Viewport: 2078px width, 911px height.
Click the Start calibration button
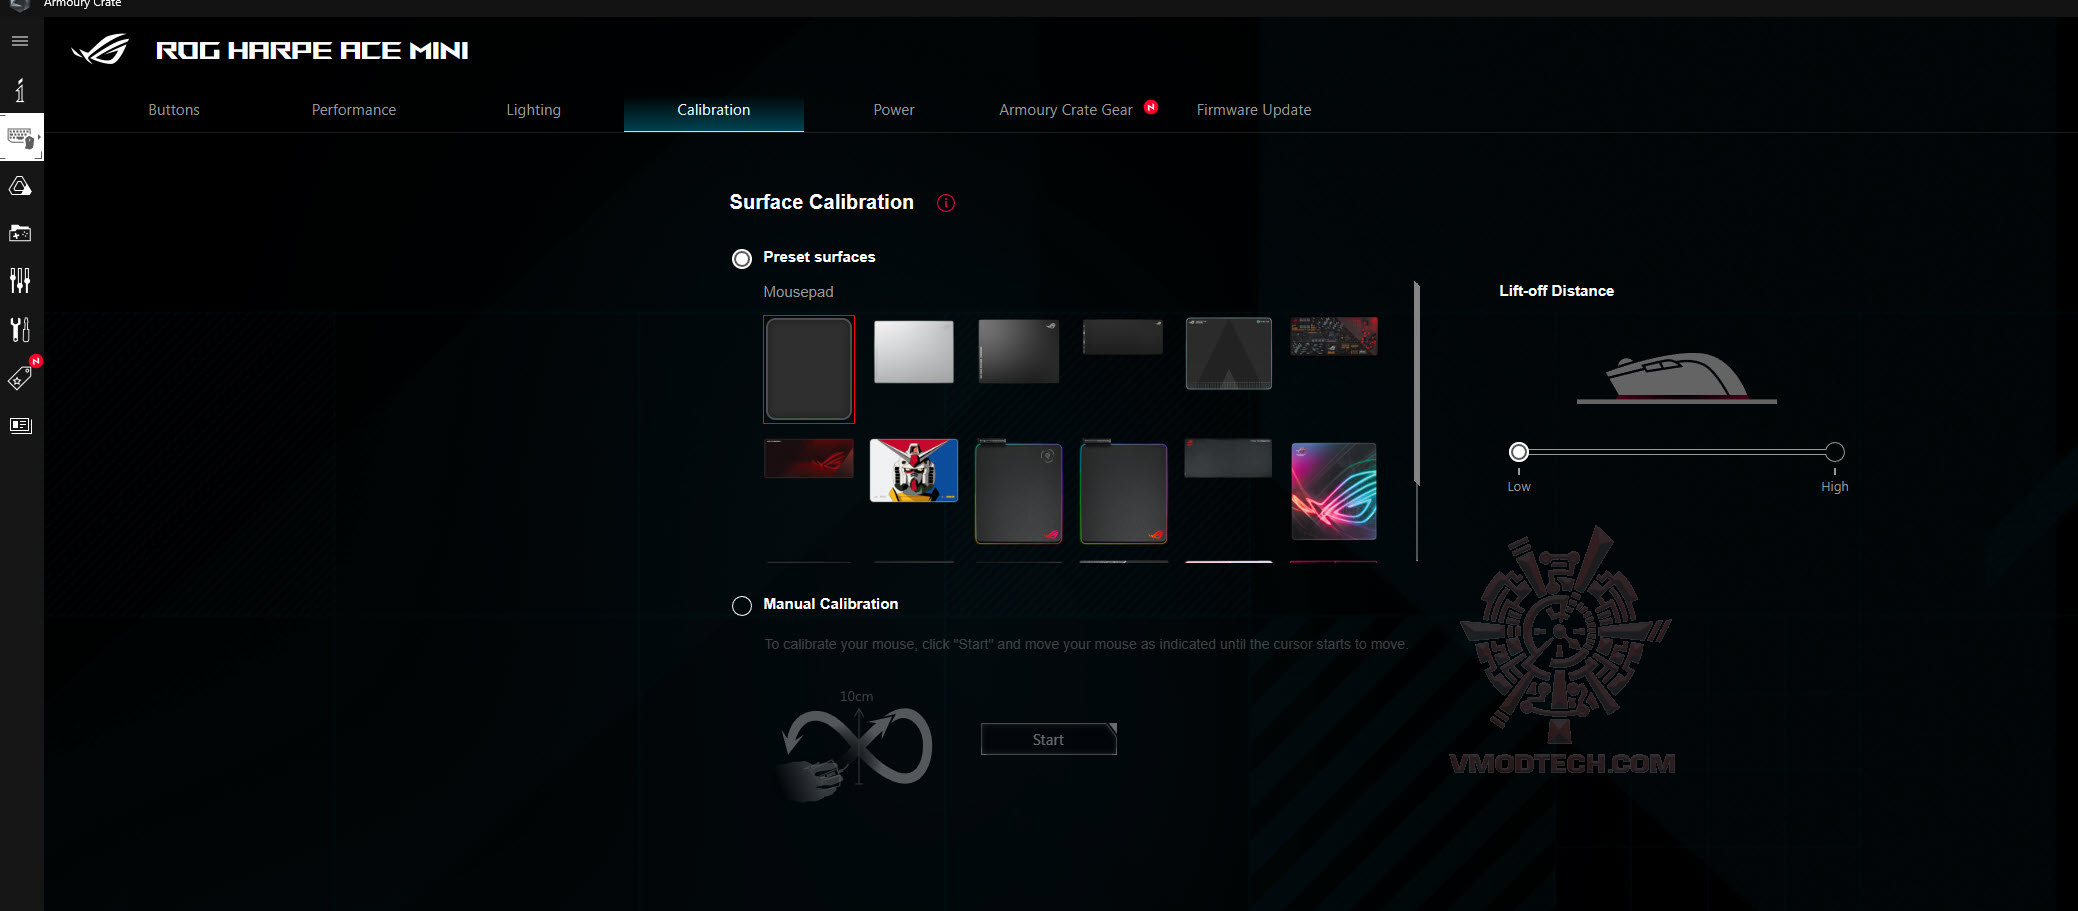(x=1048, y=739)
